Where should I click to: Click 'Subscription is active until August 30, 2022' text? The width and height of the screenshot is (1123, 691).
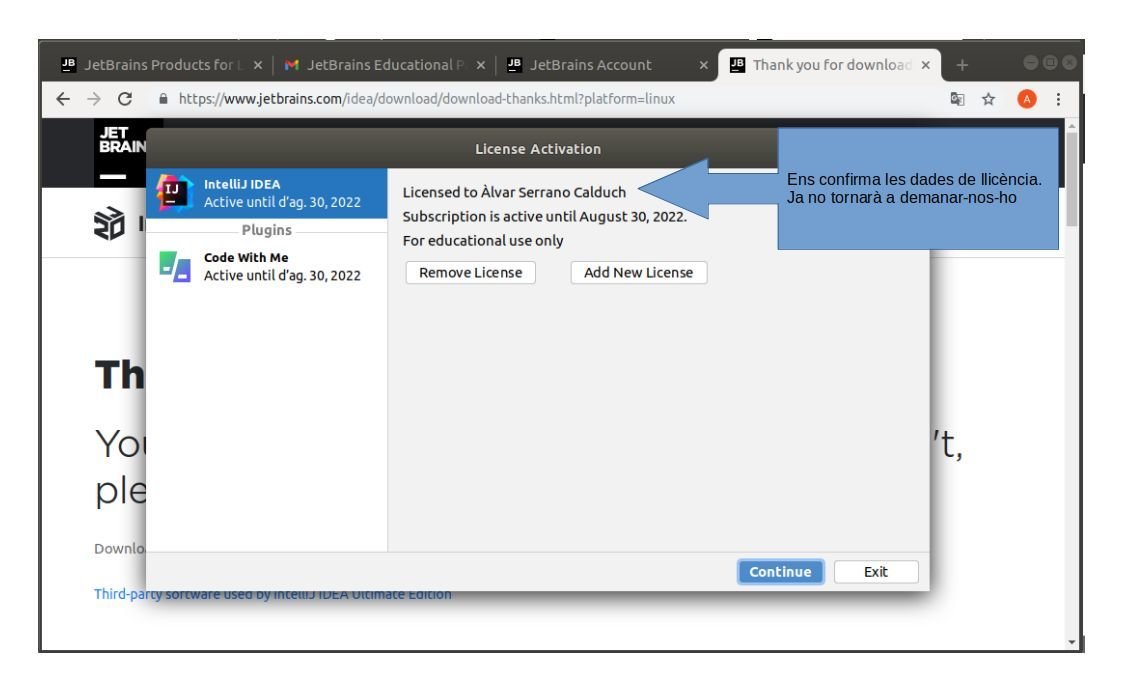click(x=544, y=217)
